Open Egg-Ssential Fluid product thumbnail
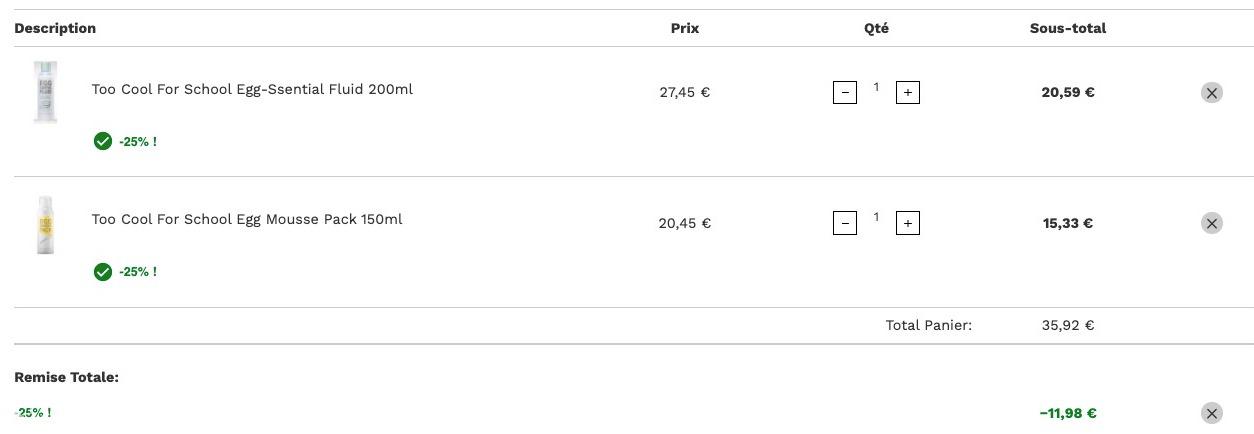Image resolution: width=1254 pixels, height=434 pixels. tap(46, 91)
